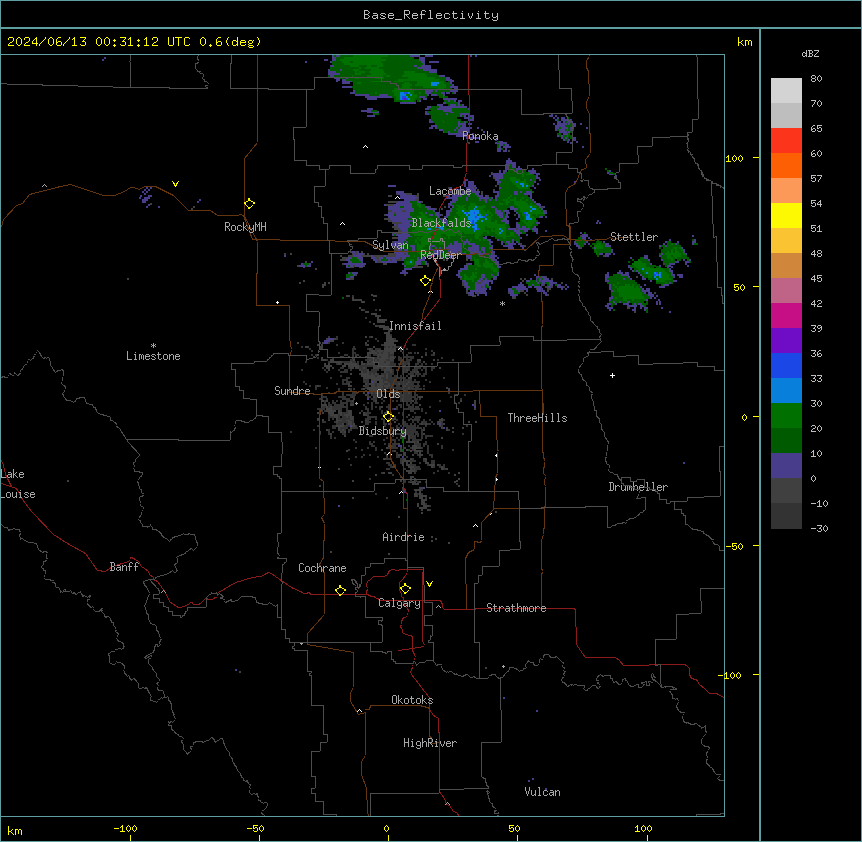Click the Base_Reflectivity title text

point(431,15)
